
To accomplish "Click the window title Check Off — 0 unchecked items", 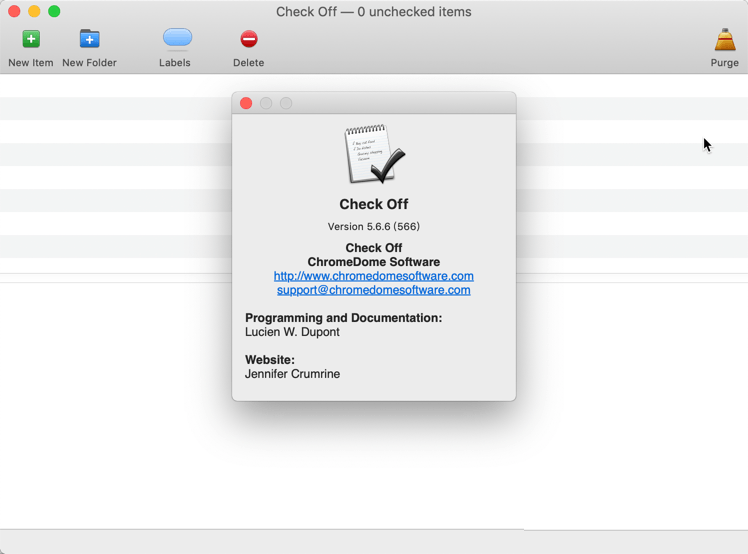I will [x=374, y=12].
